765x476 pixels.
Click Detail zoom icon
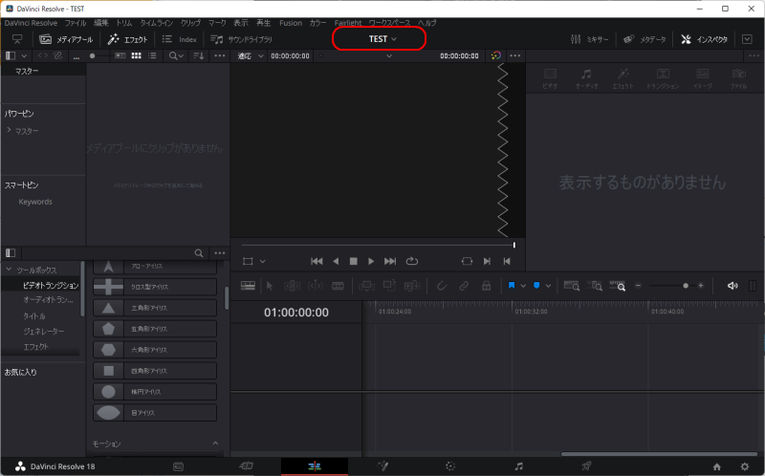[594, 286]
